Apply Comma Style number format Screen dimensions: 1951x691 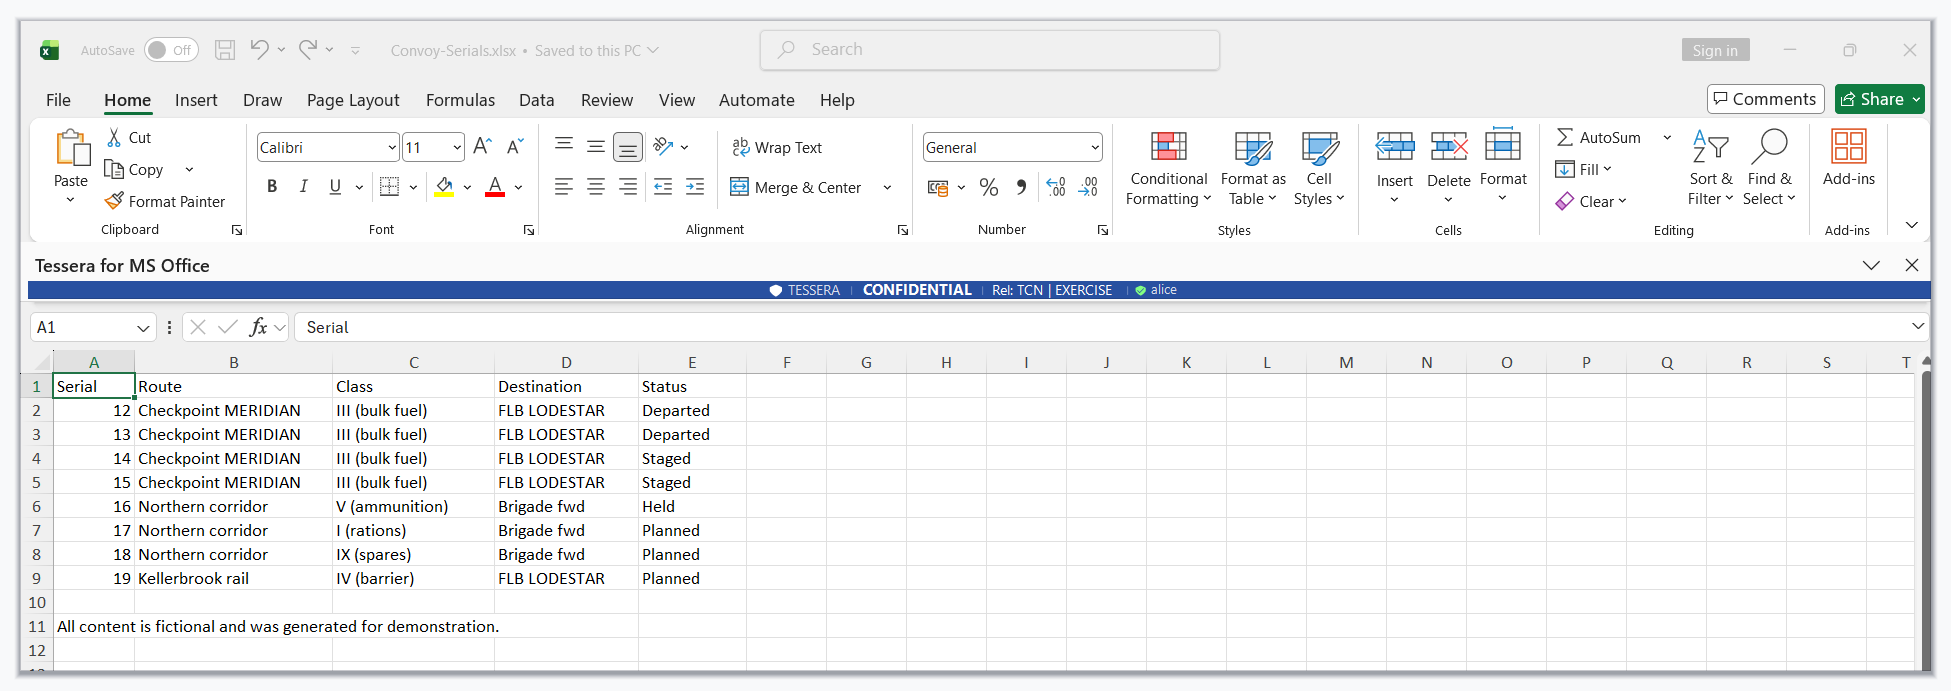(1021, 187)
